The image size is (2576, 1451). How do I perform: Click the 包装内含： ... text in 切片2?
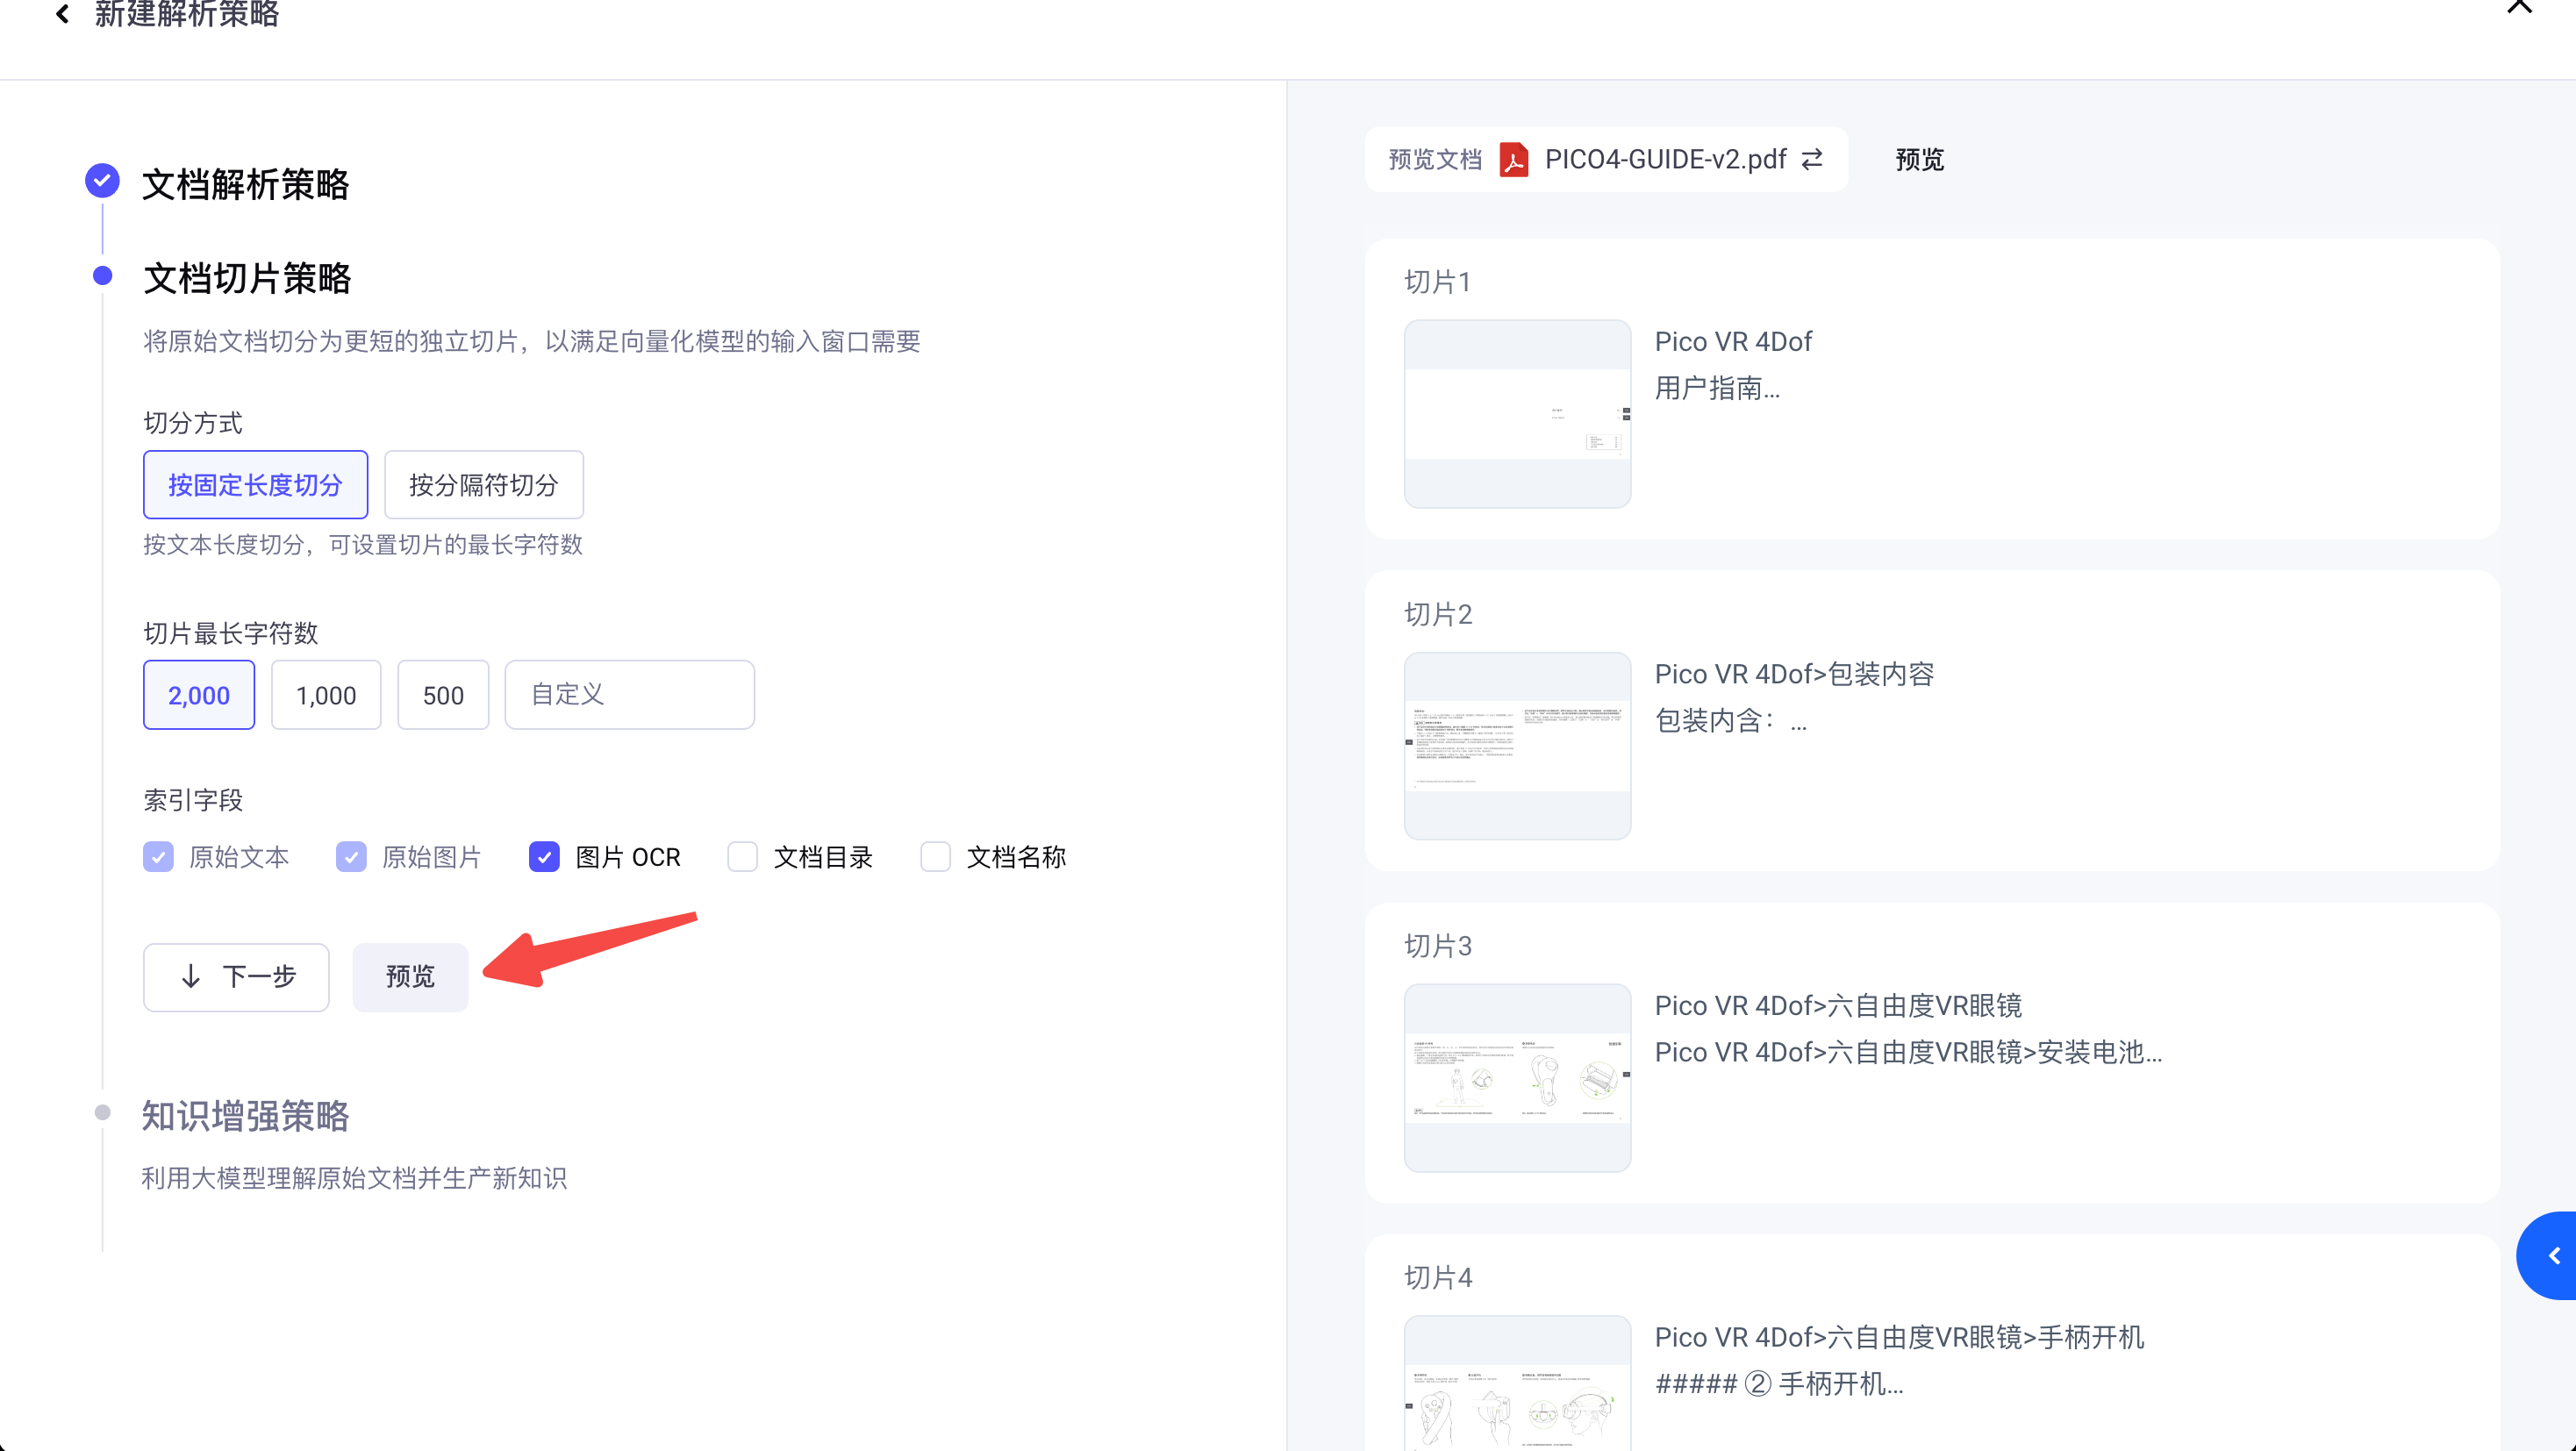point(1730,721)
